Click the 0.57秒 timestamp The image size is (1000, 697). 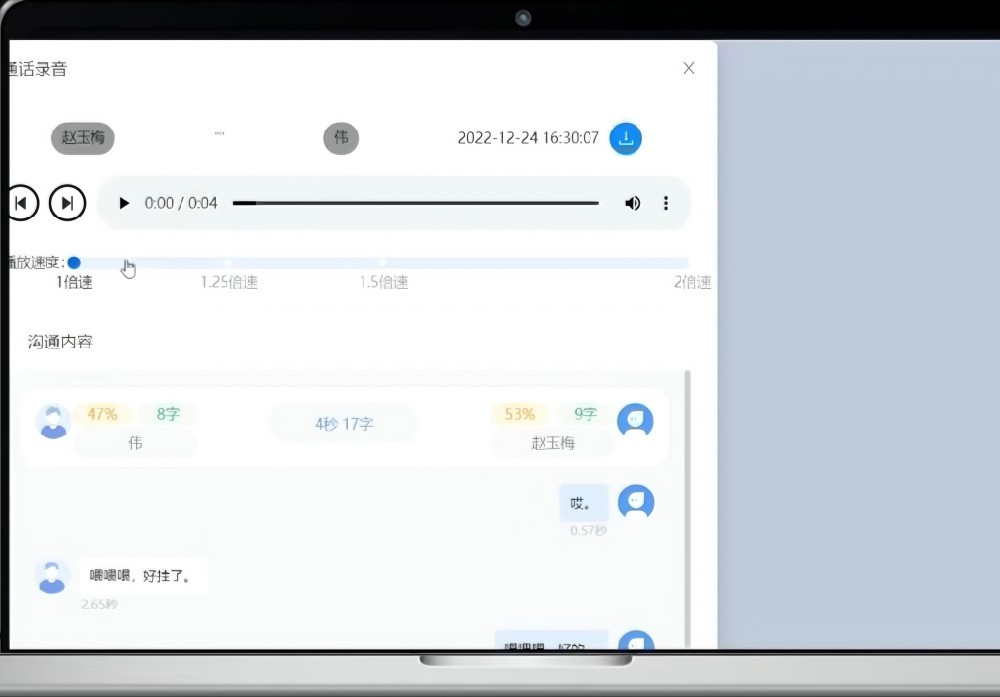pyautogui.click(x=588, y=531)
